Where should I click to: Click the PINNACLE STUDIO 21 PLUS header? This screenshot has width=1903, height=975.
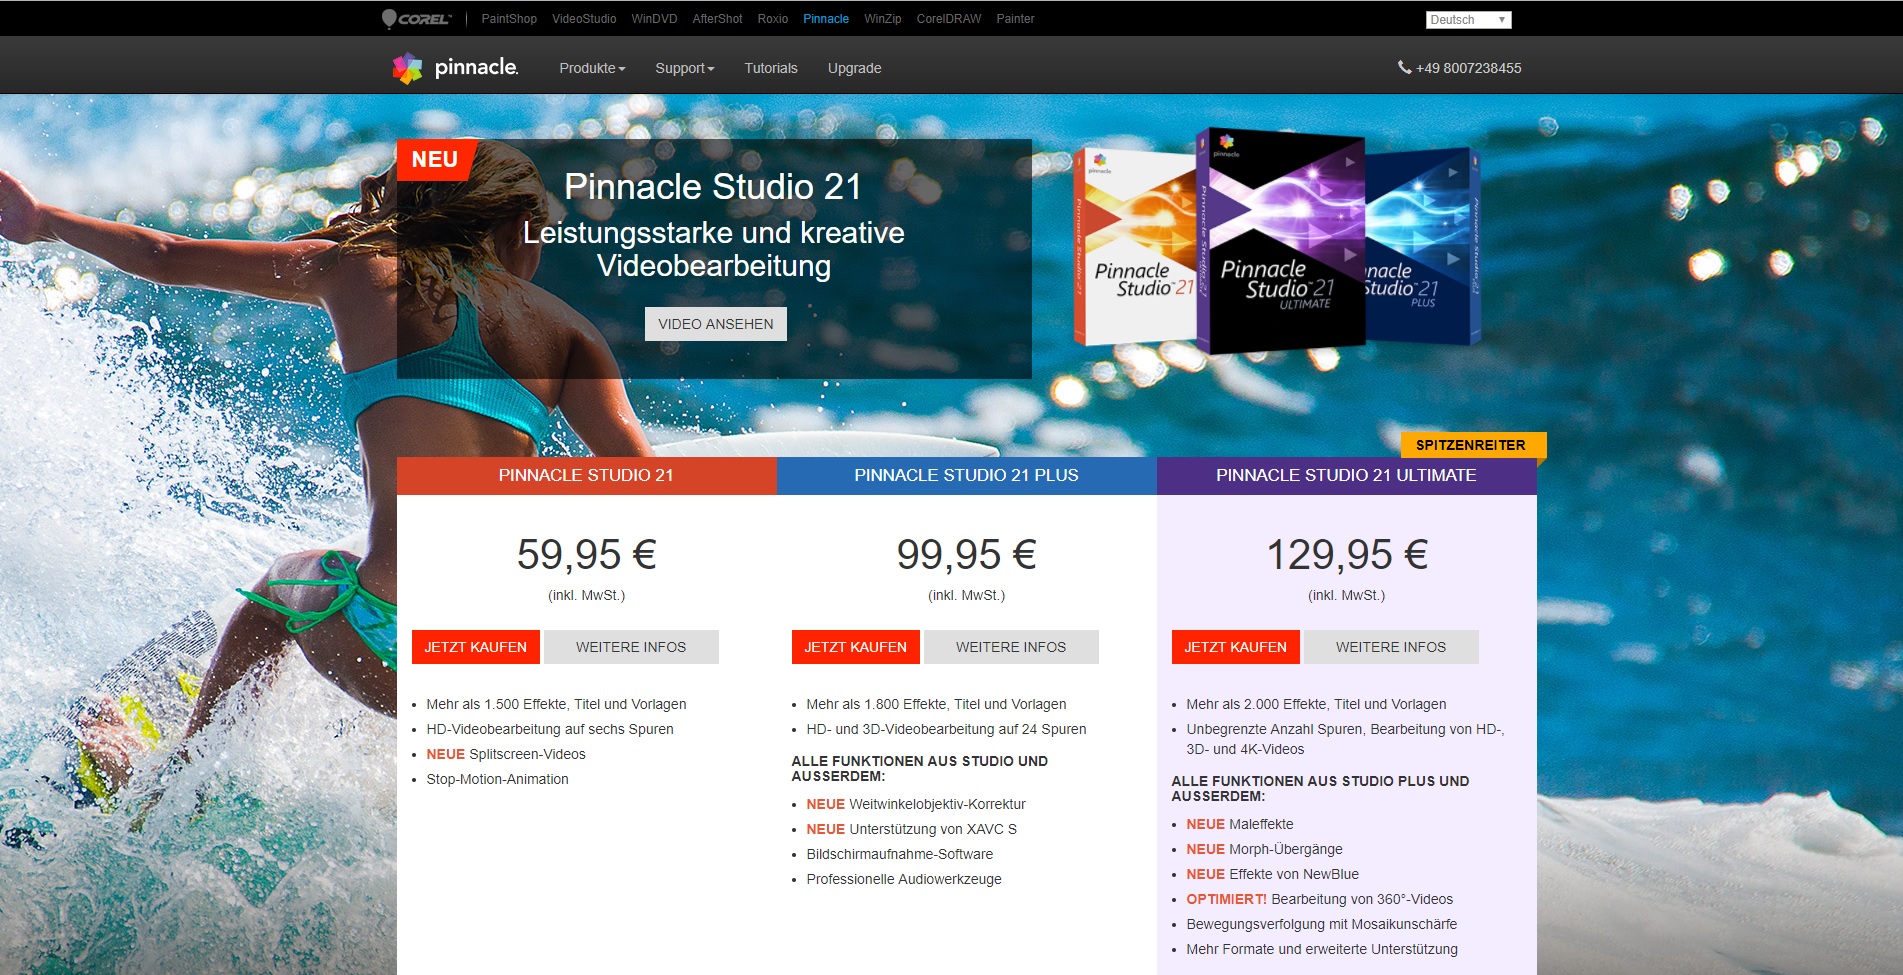tap(967, 476)
